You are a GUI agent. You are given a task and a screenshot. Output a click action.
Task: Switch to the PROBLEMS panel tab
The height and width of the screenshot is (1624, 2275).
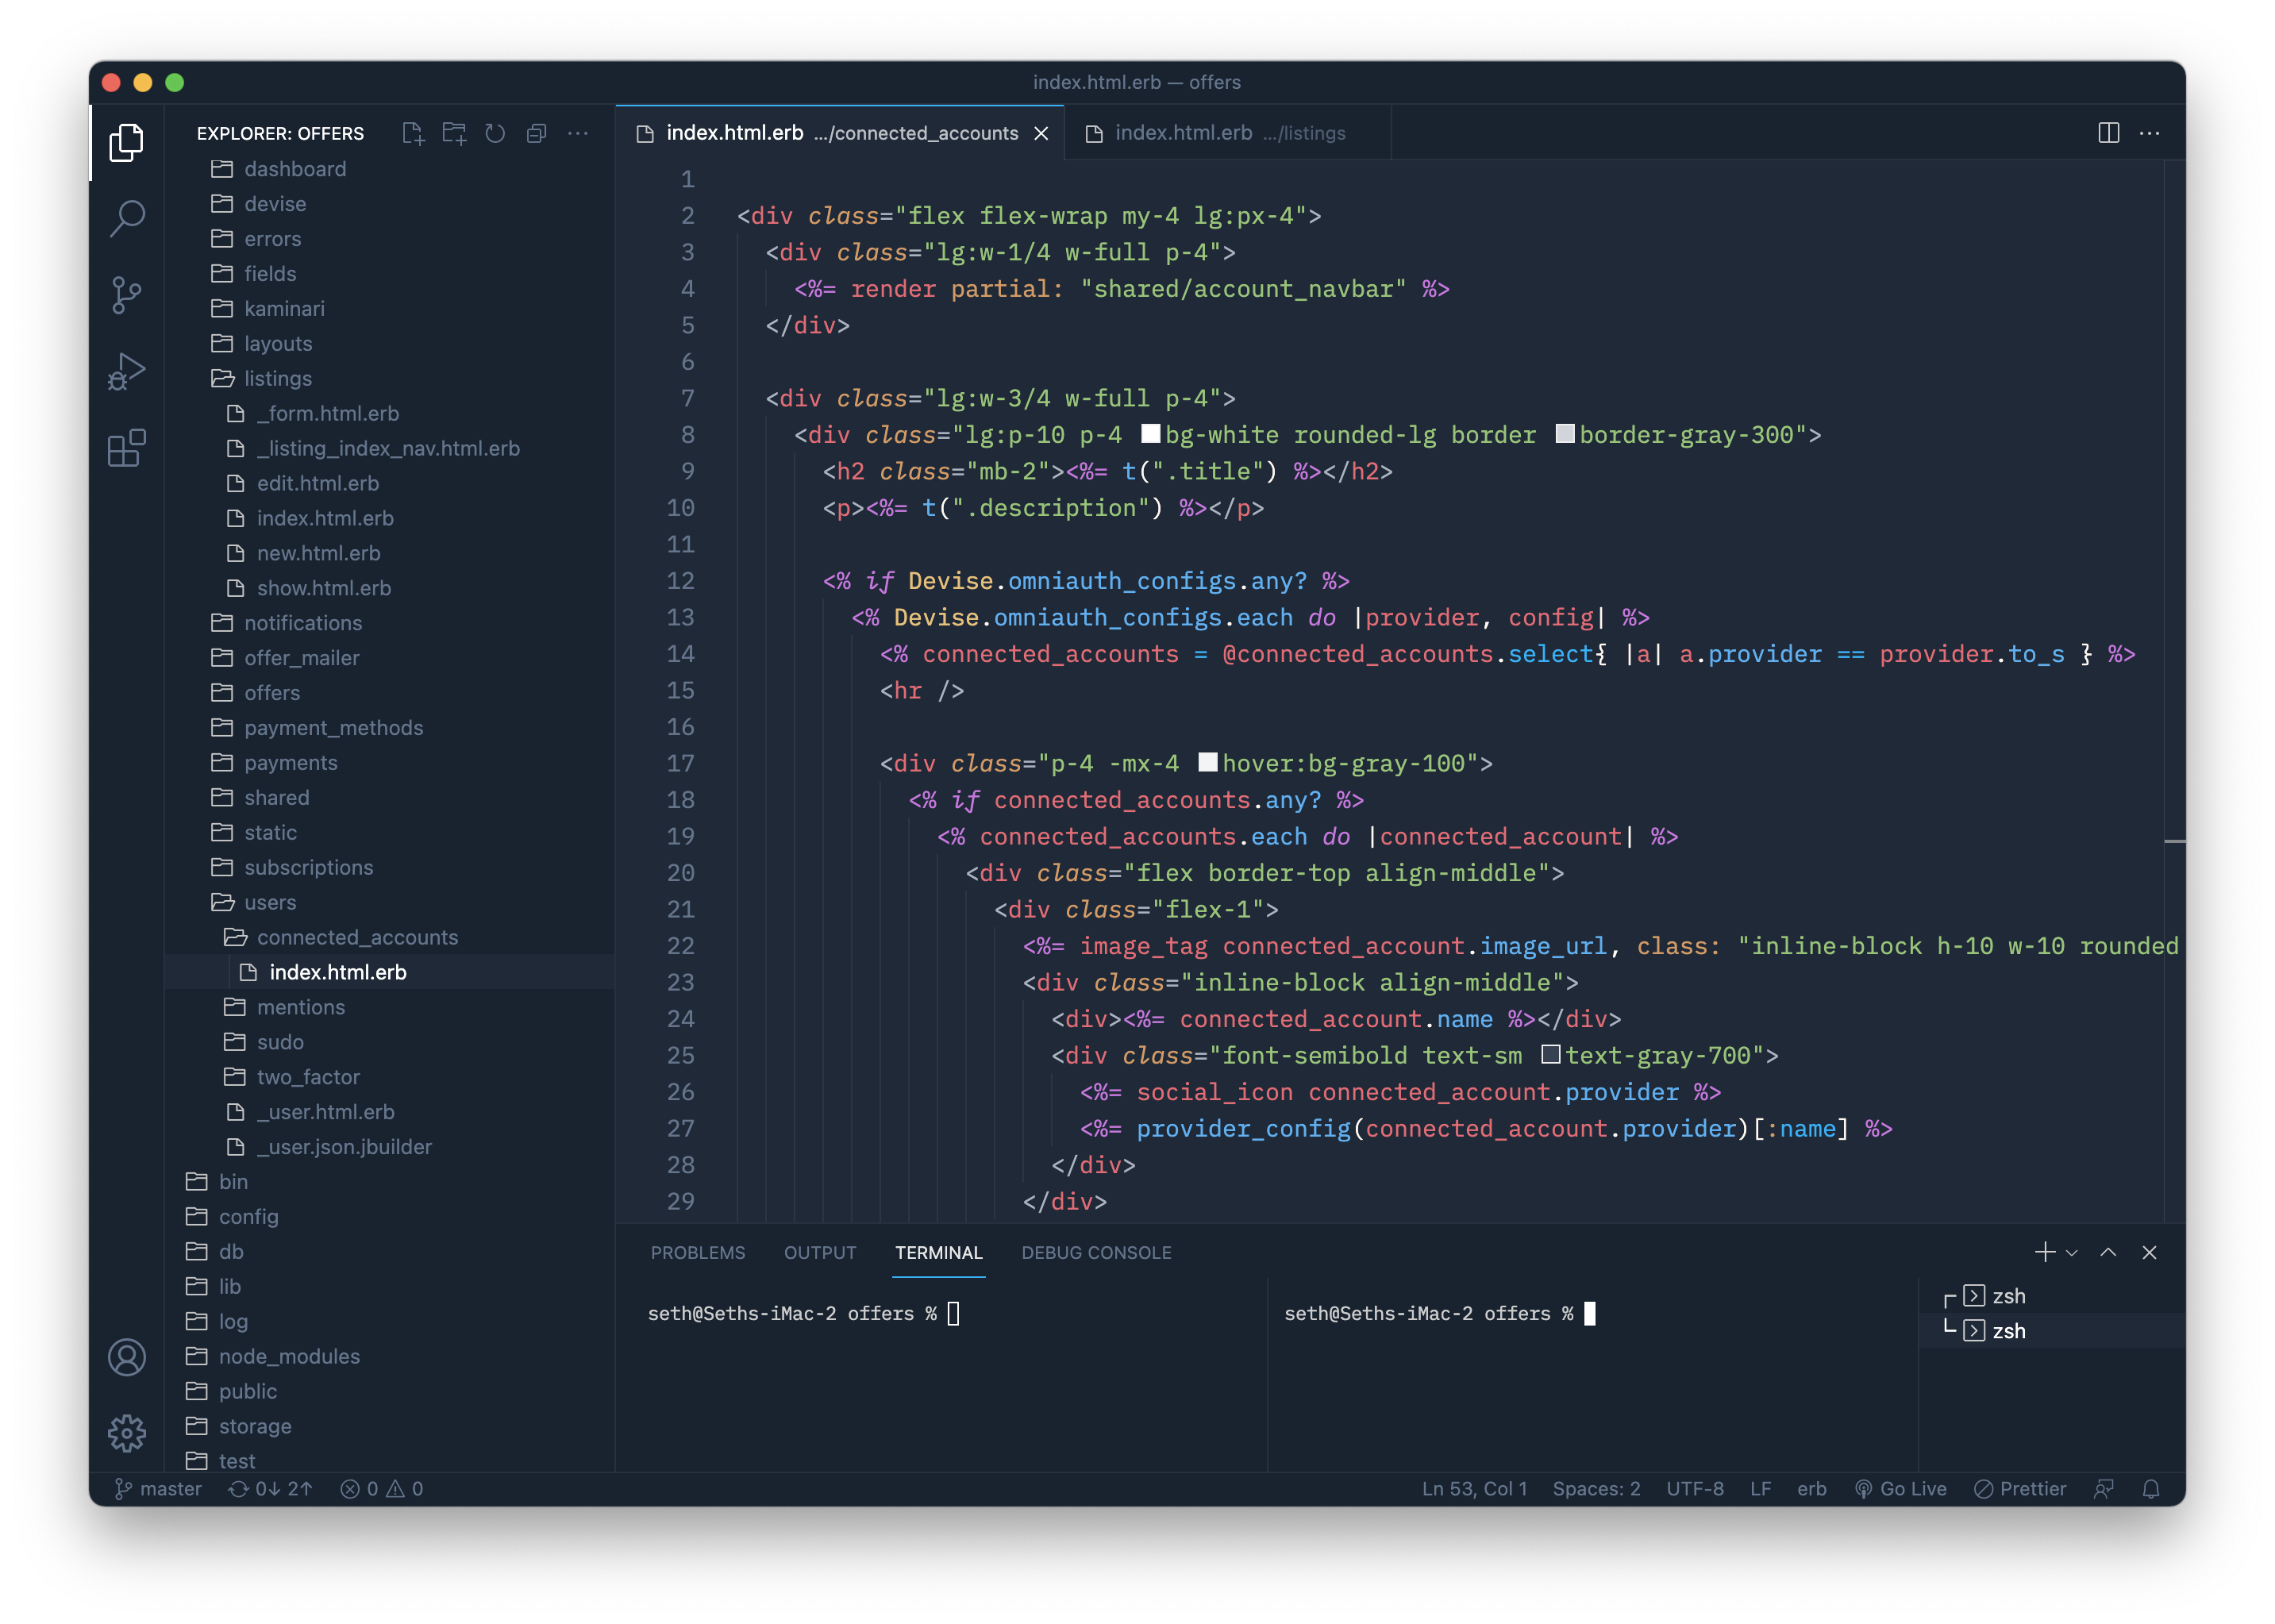pos(697,1253)
